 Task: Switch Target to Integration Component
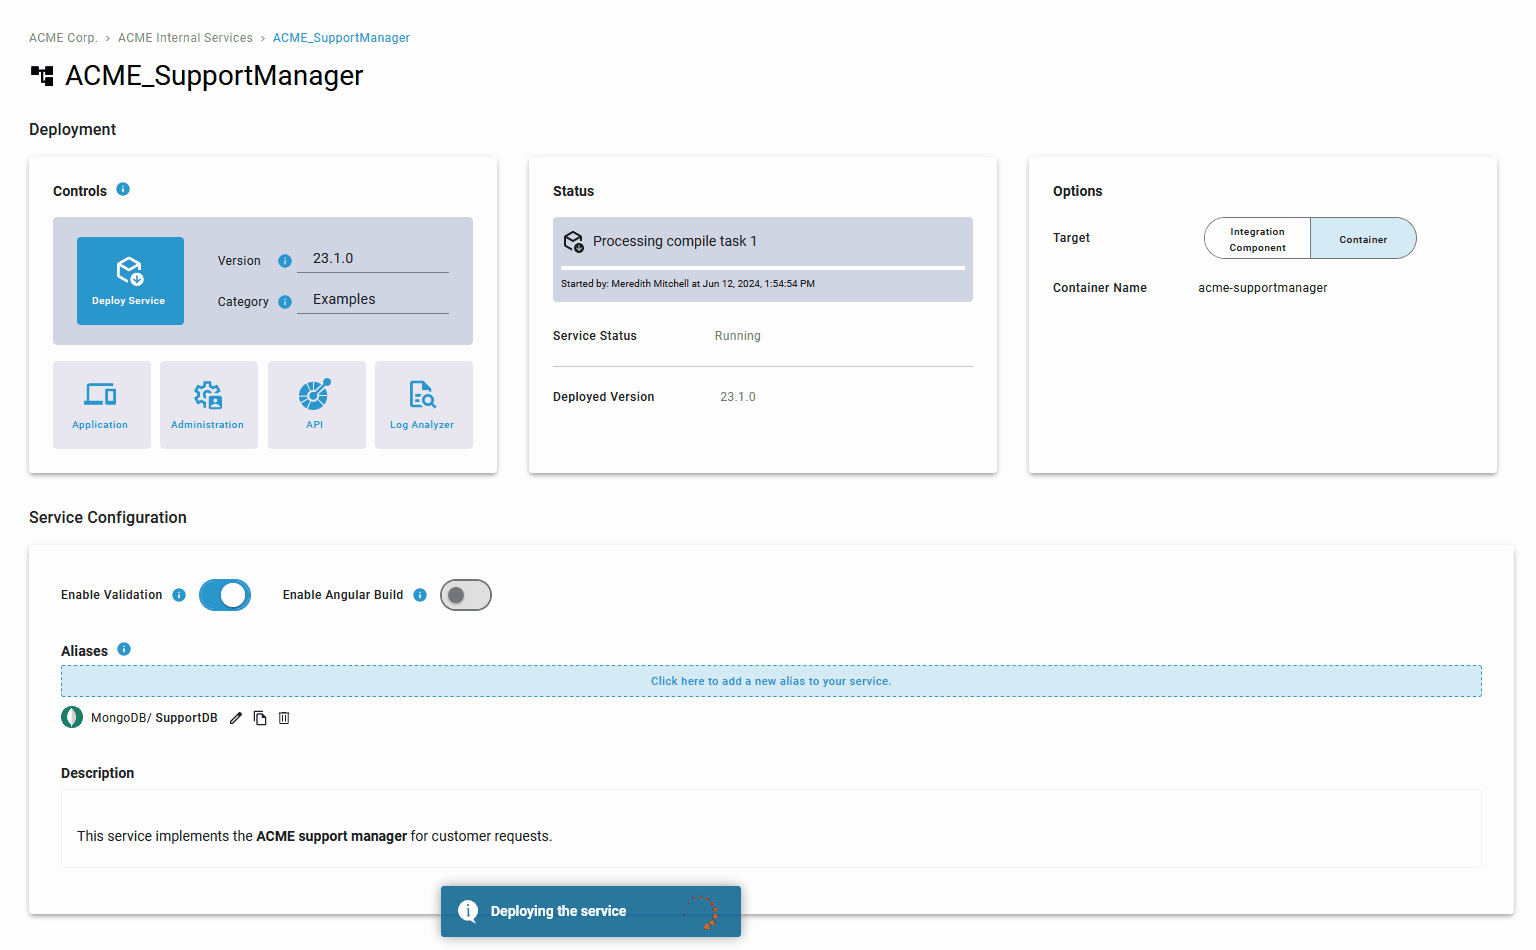point(1256,238)
